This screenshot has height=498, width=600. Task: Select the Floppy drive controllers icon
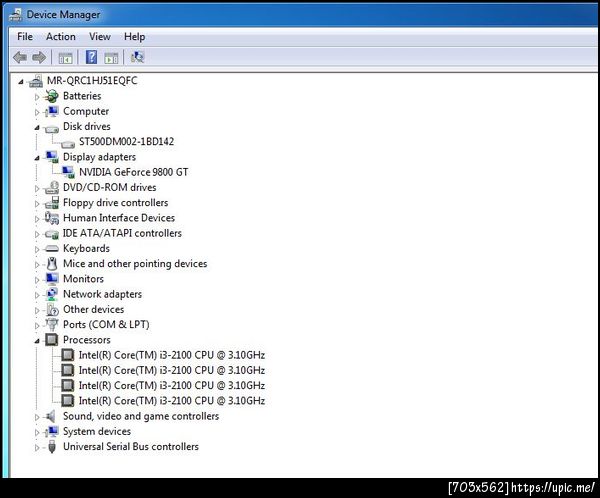point(52,203)
